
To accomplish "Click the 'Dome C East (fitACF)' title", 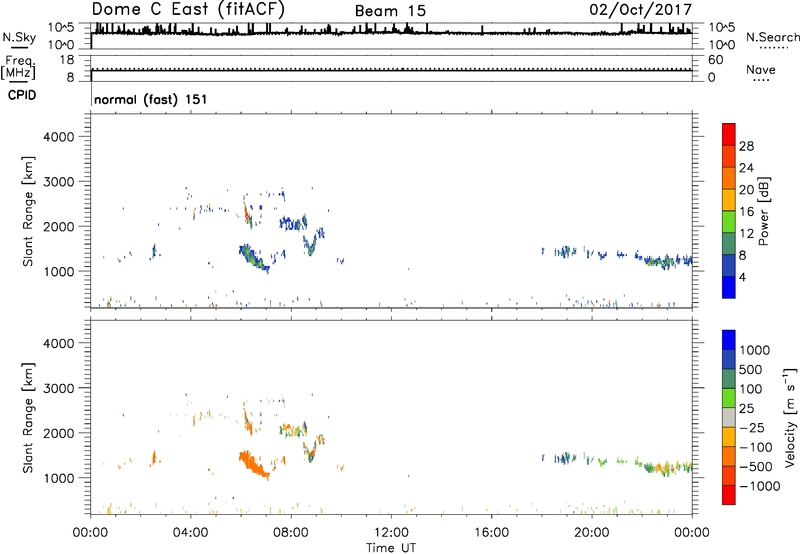I will (x=188, y=9).
